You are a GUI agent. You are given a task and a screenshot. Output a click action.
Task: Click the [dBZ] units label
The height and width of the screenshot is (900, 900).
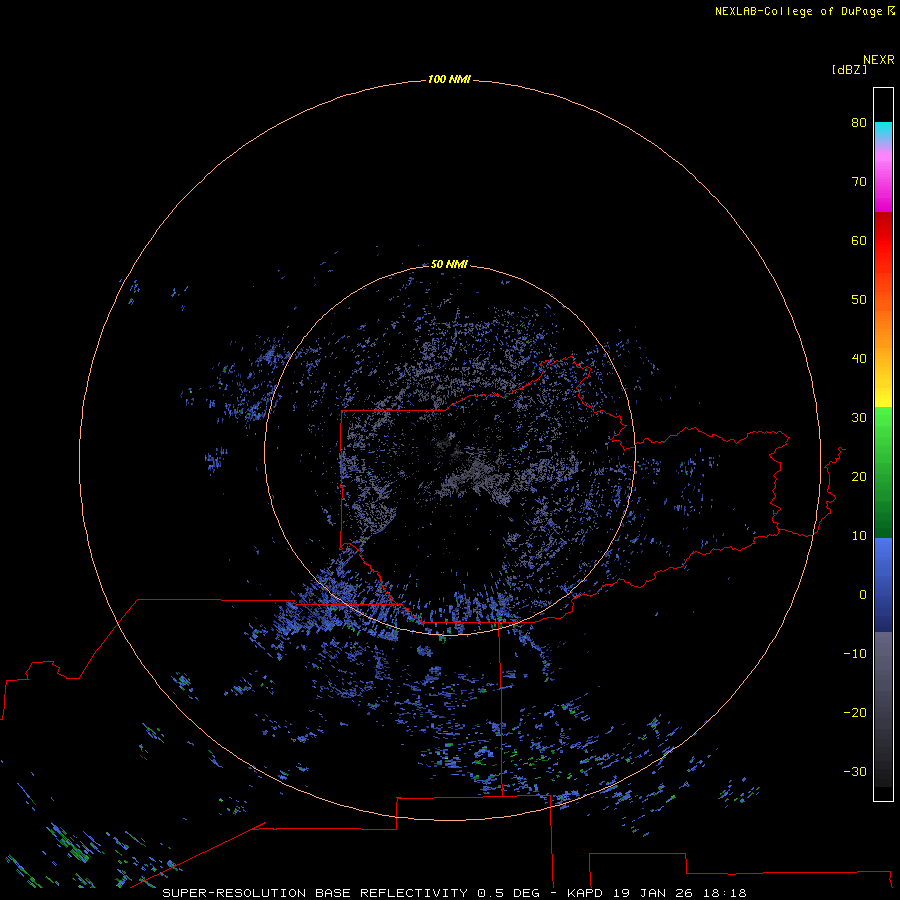pyautogui.click(x=849, y=70)
